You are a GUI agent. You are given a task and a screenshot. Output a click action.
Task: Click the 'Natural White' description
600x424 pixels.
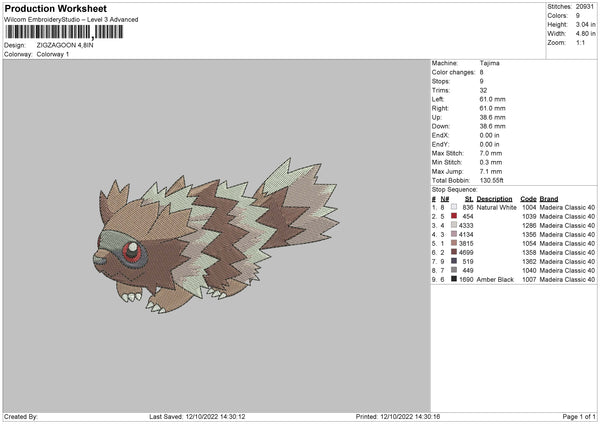[497, 207]
